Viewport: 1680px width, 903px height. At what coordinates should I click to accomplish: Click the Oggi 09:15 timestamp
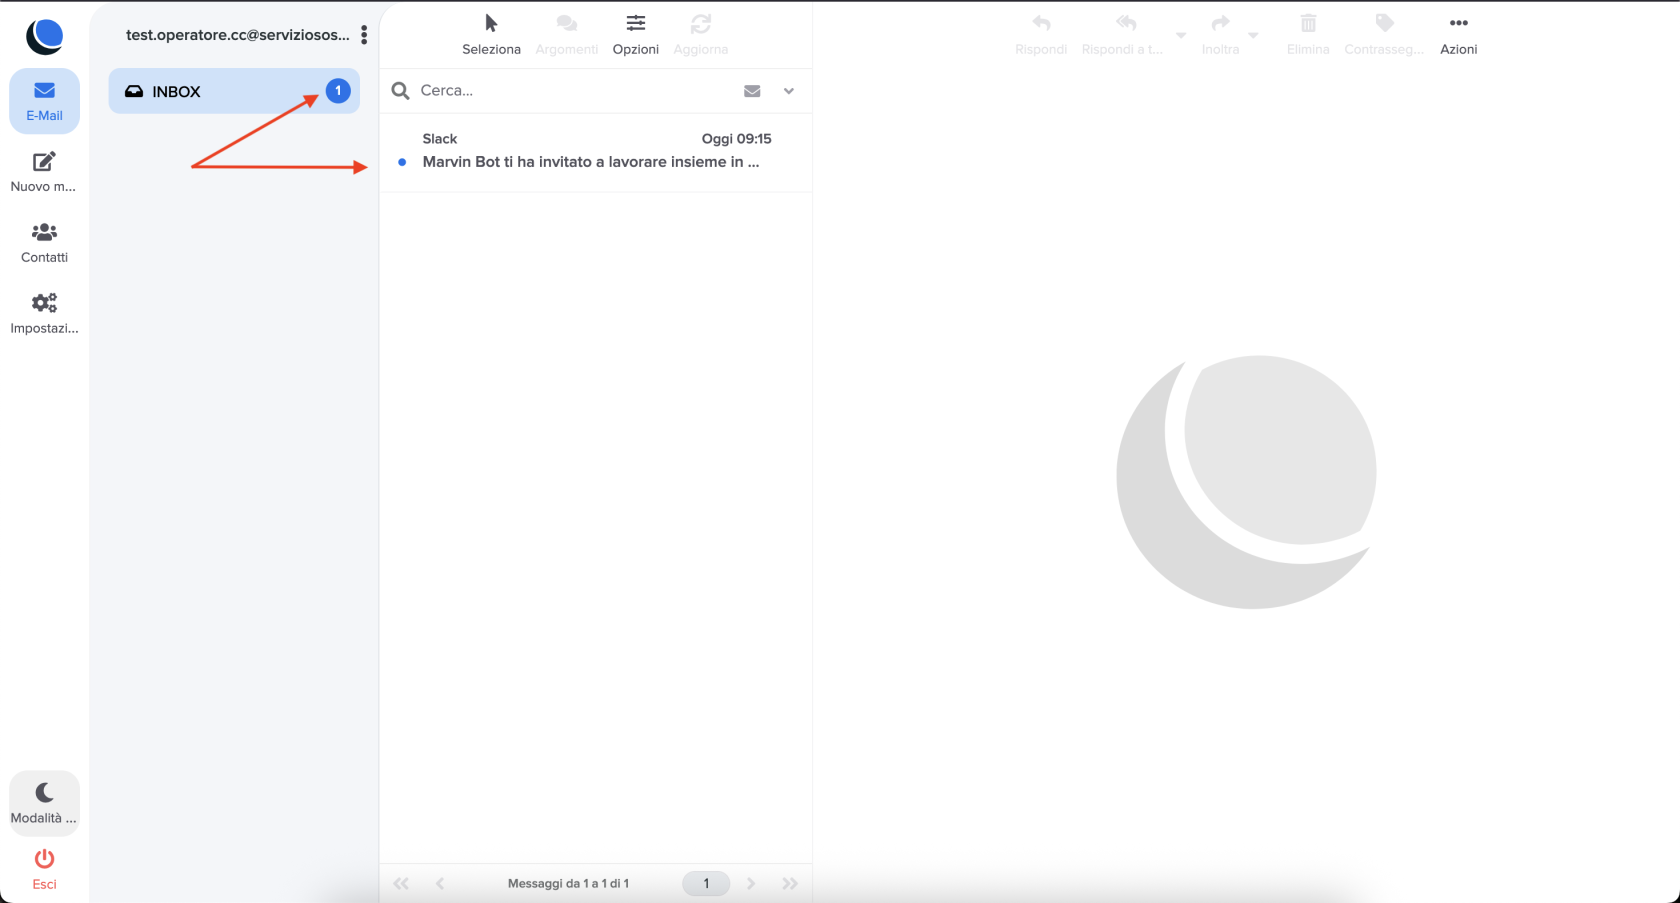[x=736, y=139]
